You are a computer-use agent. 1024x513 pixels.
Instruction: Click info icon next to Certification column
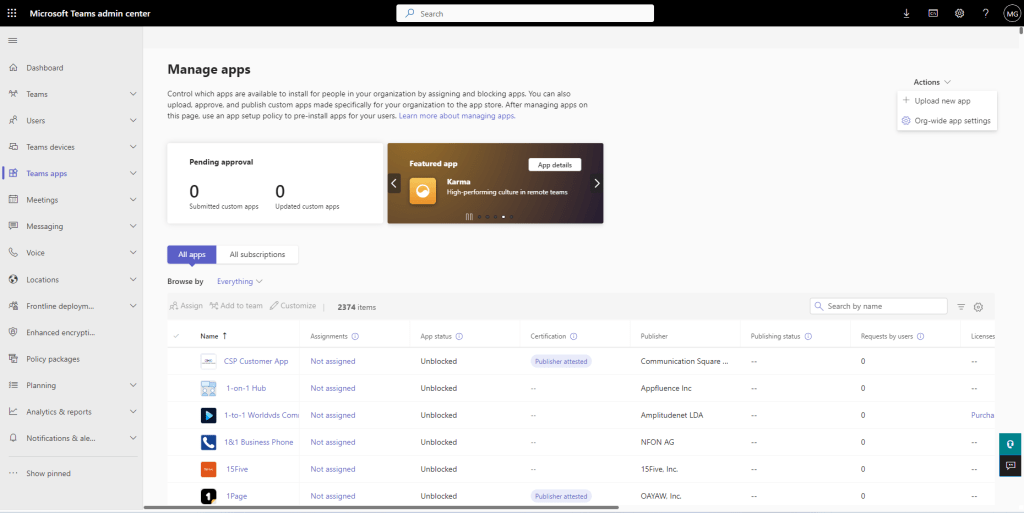pyautogui.click(x=573, y=336)
